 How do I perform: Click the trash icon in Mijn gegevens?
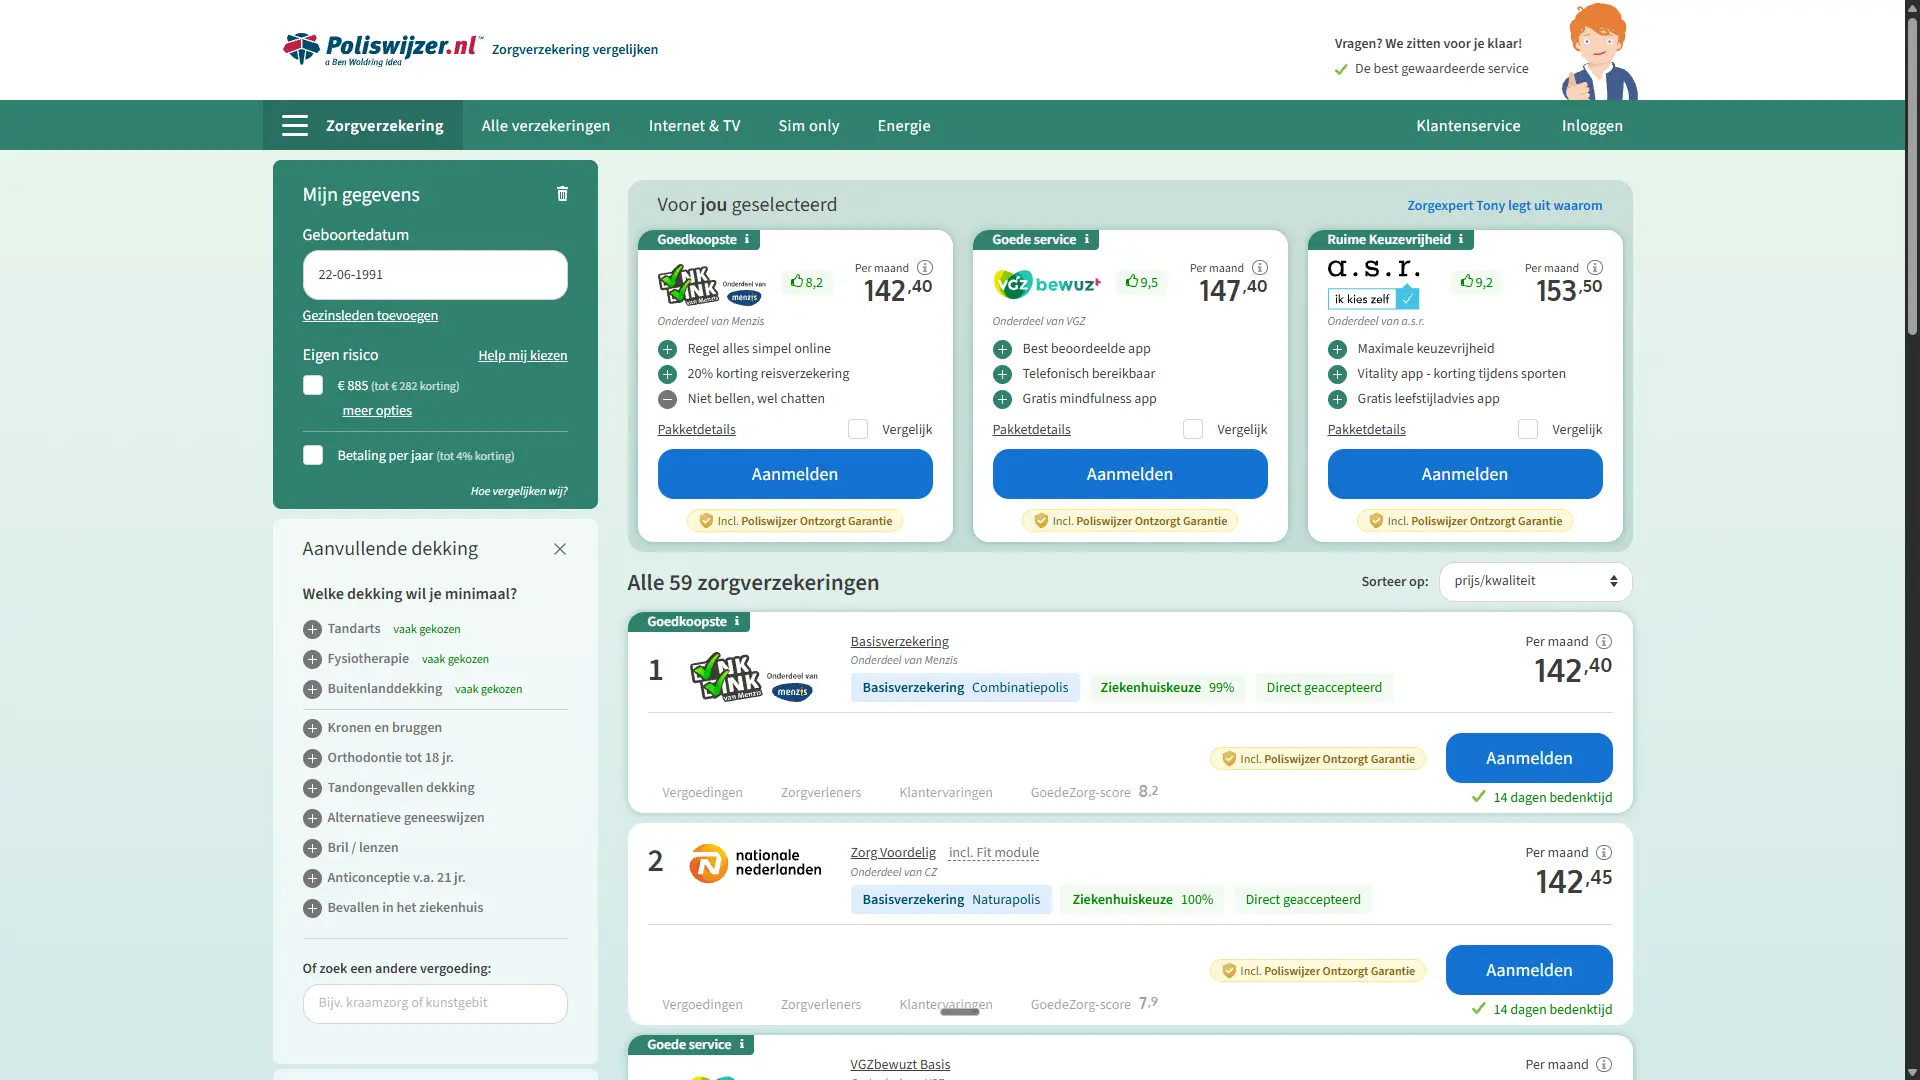(562, 194)
